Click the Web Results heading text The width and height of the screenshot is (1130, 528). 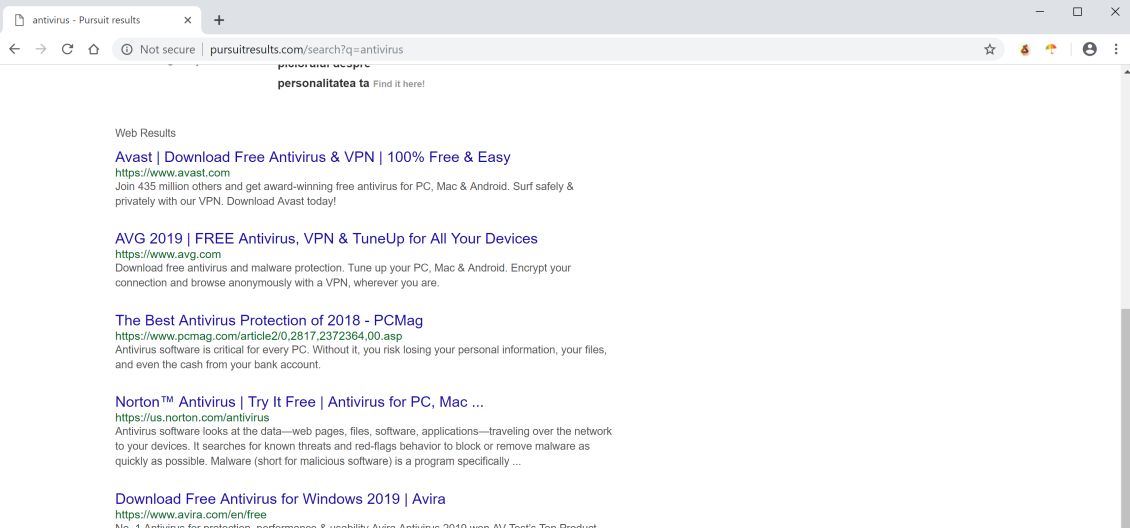pos(145,133)
